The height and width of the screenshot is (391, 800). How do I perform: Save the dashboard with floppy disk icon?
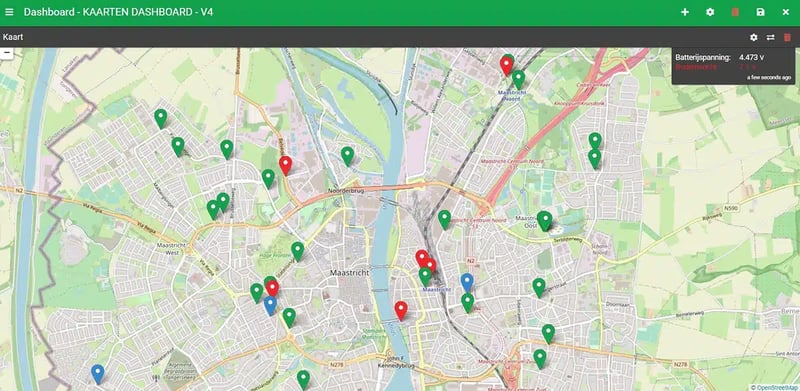pyautogui.click(x=761, y=12)
